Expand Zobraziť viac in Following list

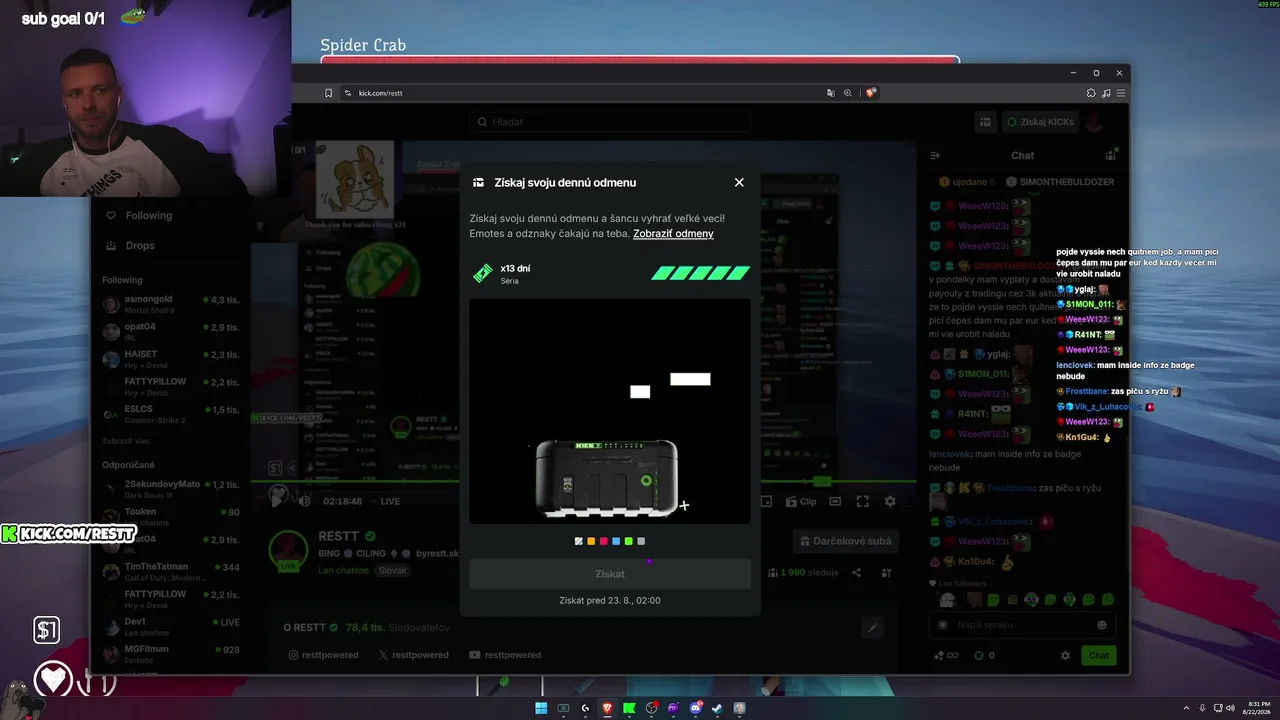(x=125, y=441)
